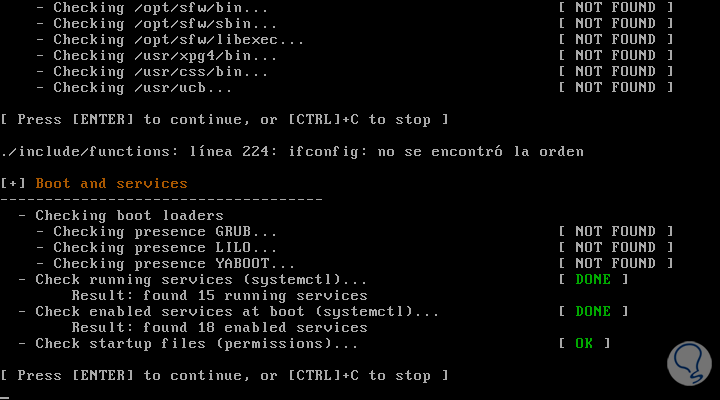Screen dimensions: 720x400
Task: Click the "Checking /usr/ucb..." line text
Action: tap(142, 87)
